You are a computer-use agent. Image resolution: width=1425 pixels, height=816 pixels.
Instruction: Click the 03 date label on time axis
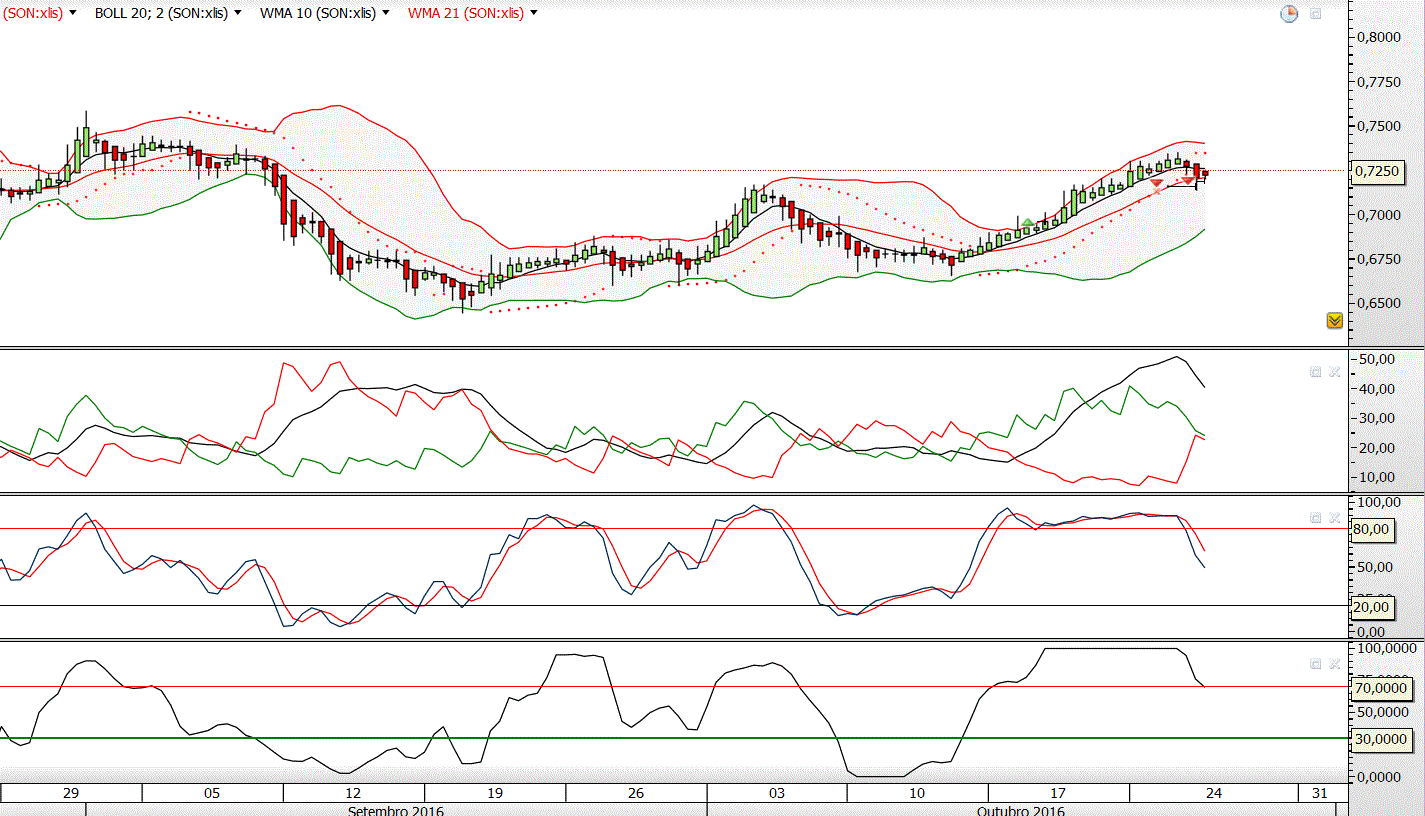tap(777, 793)
